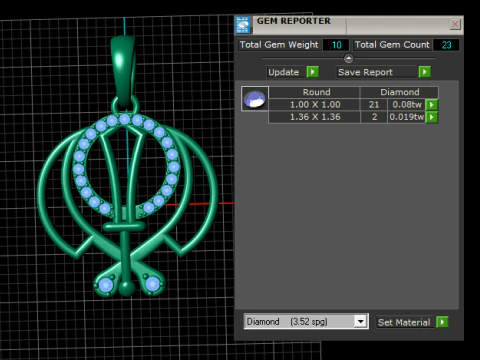Select the bottom-right large gem on pendant

point(152,284)
